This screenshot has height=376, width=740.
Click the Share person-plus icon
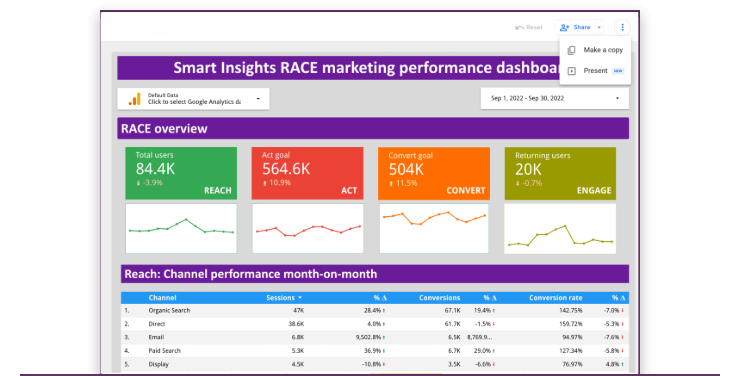tap(564, 27)
